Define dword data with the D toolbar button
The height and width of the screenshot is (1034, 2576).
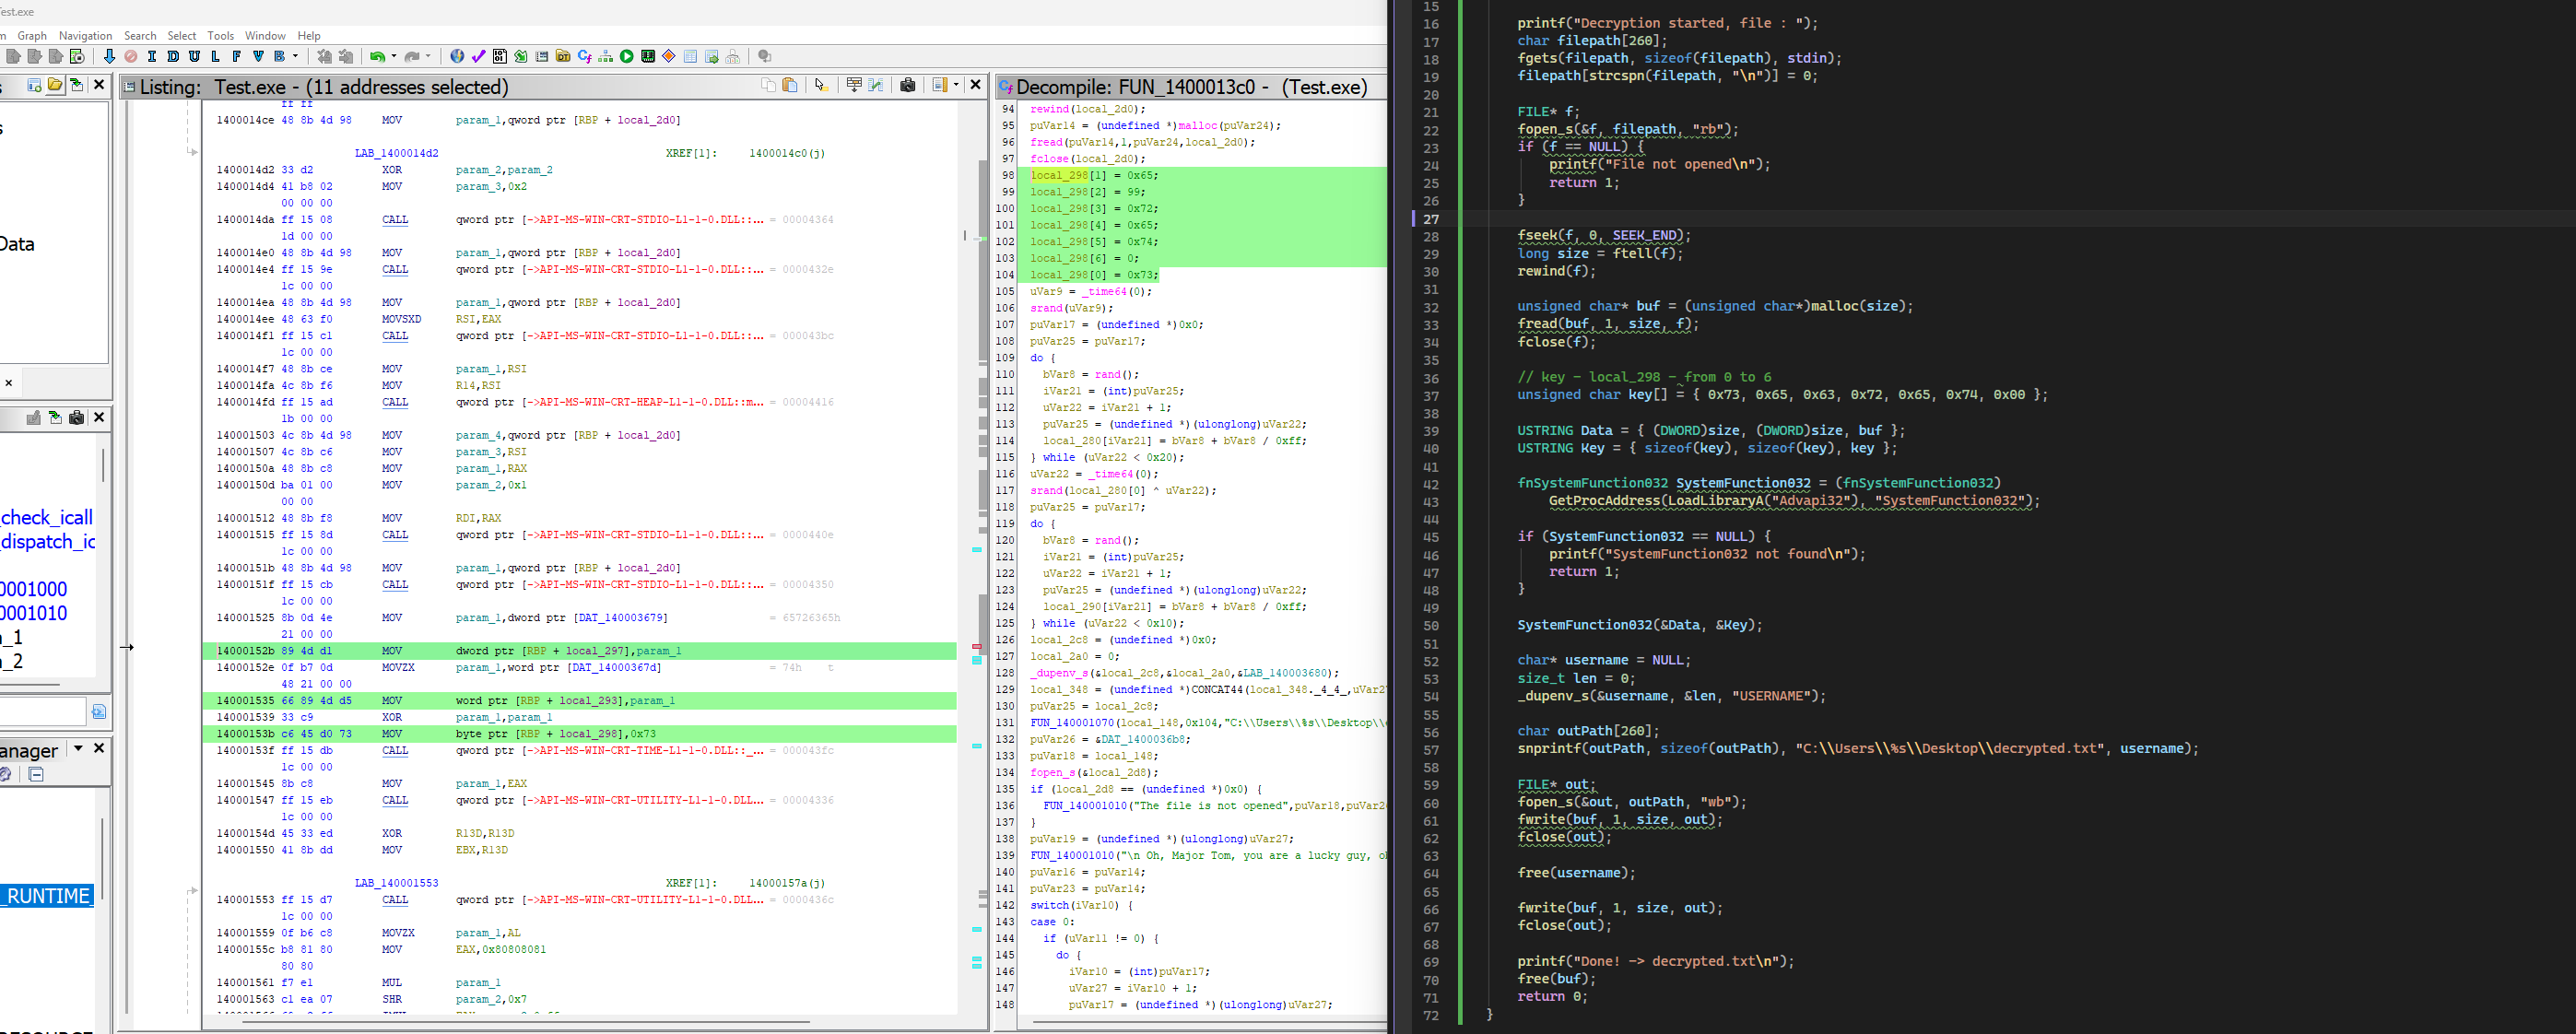click(x=172, y=58)
